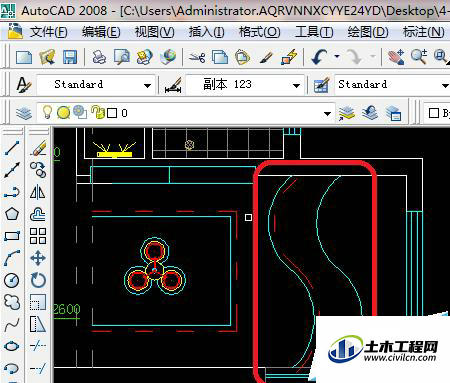Select the Polygon draw tool
Image resolution: width=450 pixels, height=383 pixels.
coord(12,214)
